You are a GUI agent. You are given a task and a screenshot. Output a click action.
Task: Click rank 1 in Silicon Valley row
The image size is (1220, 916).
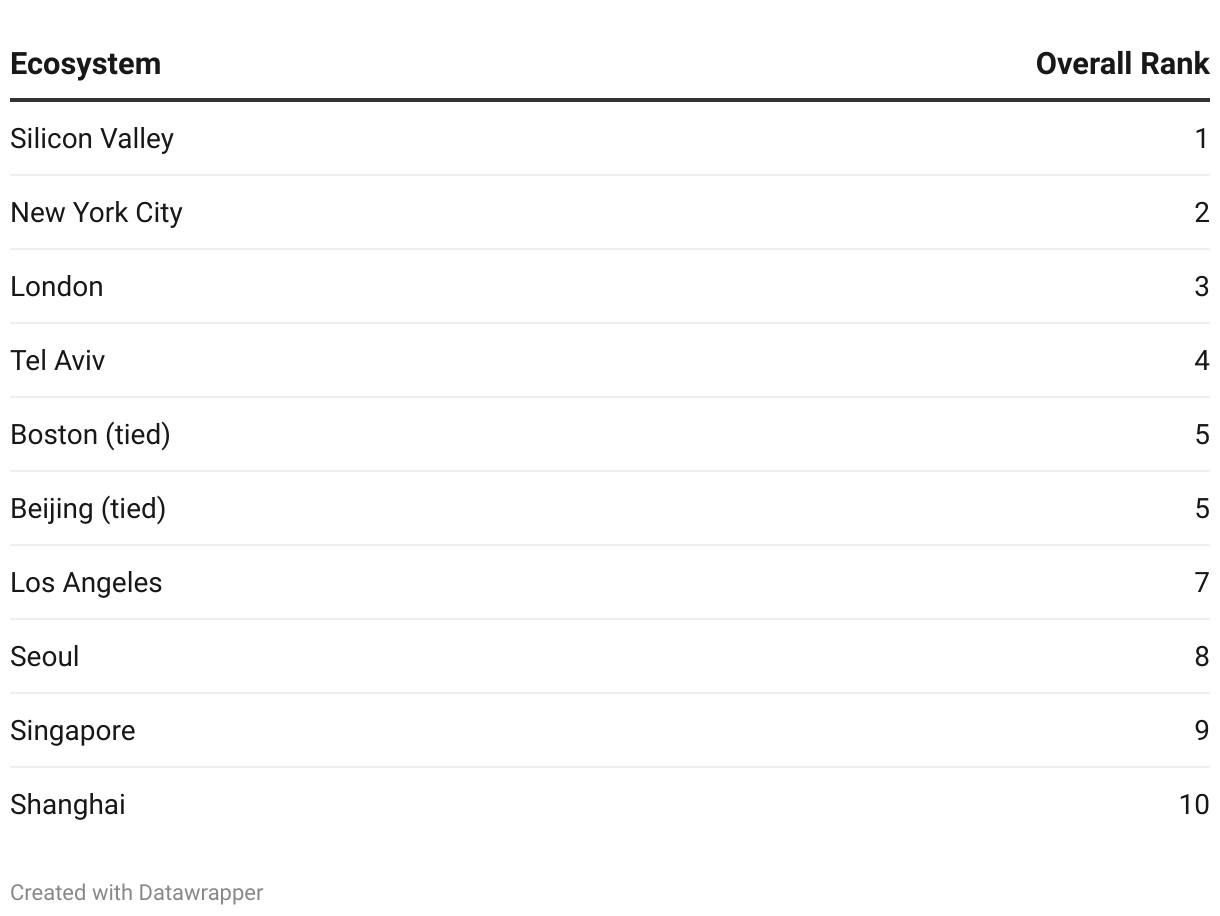tap(1202, 138)
